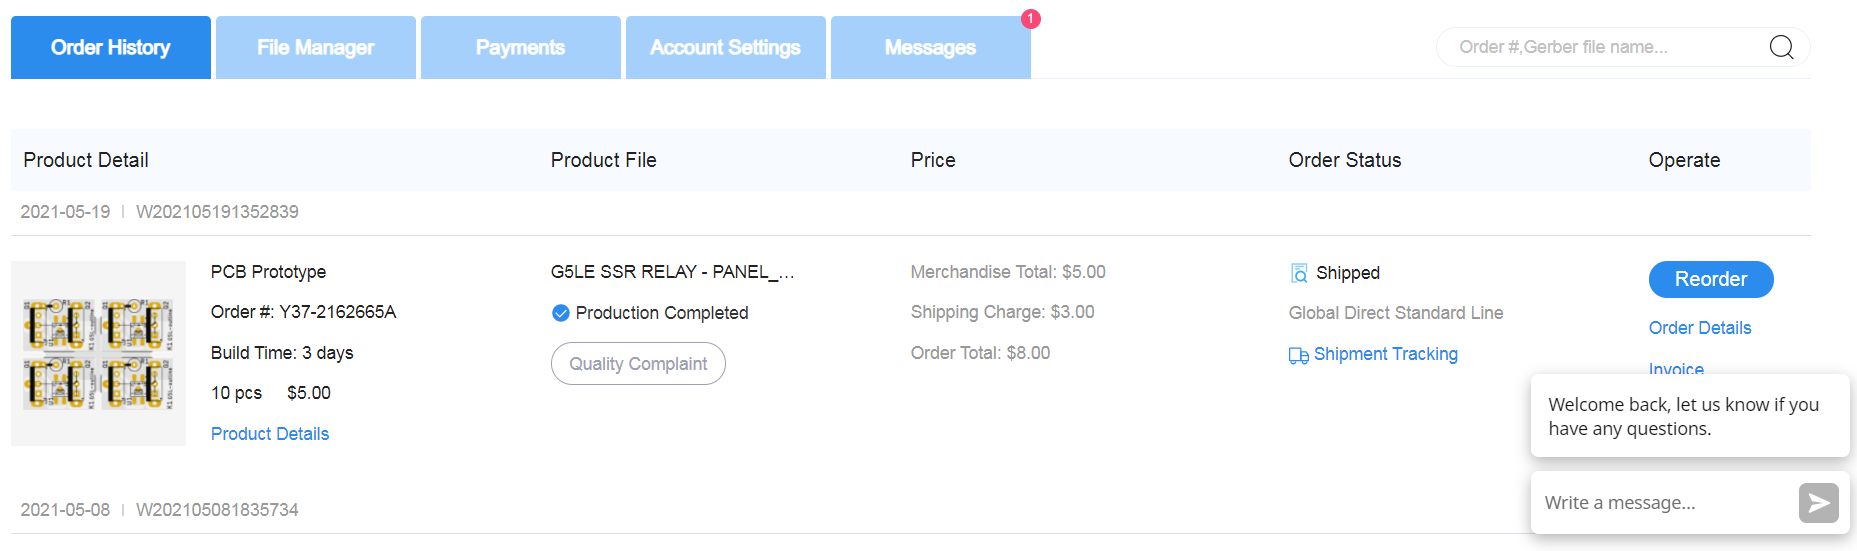The image size is (1857, 551).
Task: Open the Product Details link
Action: coord(270,434)
